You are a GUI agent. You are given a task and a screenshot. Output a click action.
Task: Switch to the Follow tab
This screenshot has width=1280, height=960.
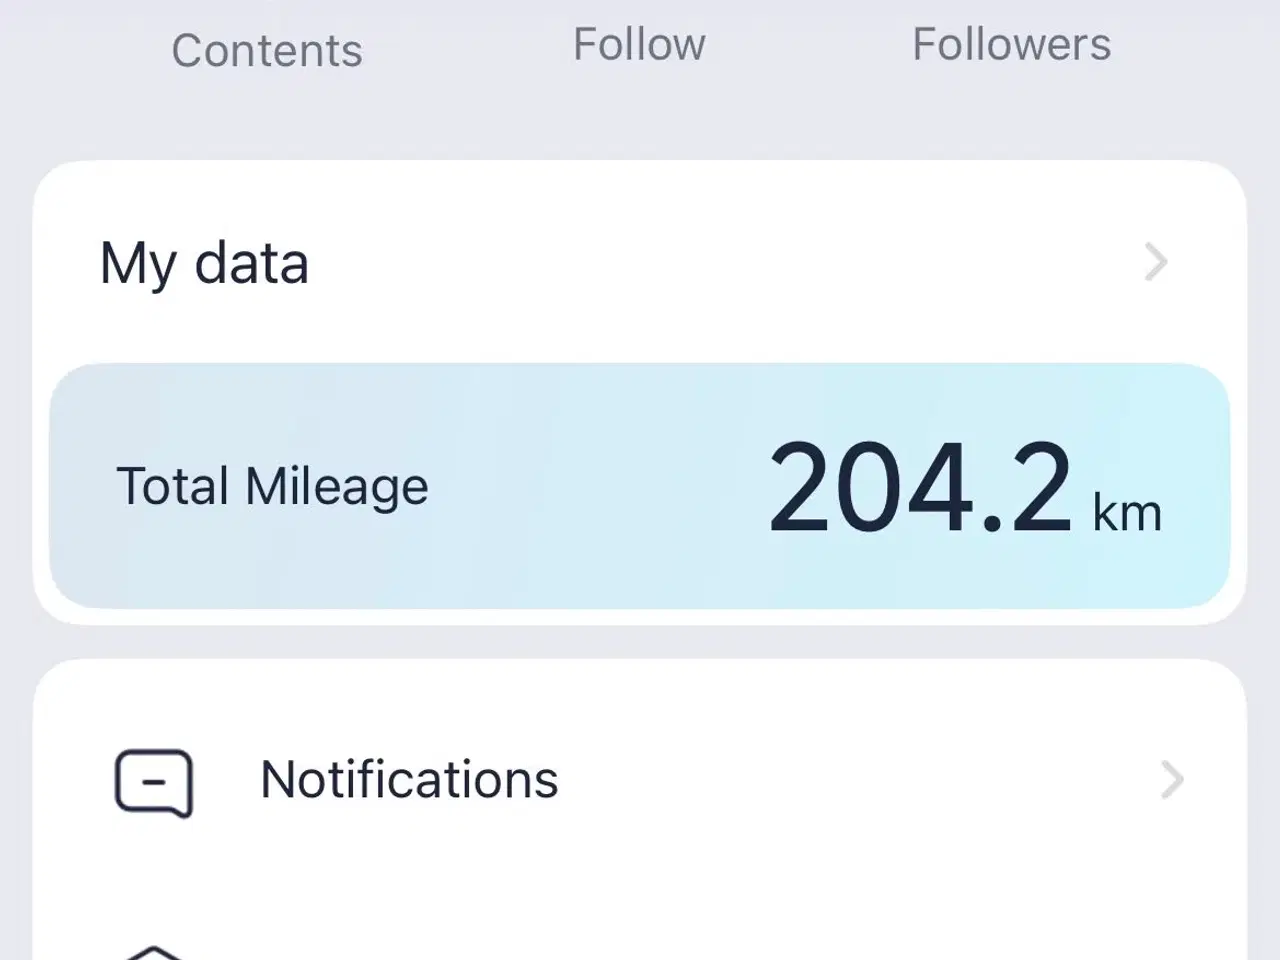pyautogui.click(x=639, y=45)
